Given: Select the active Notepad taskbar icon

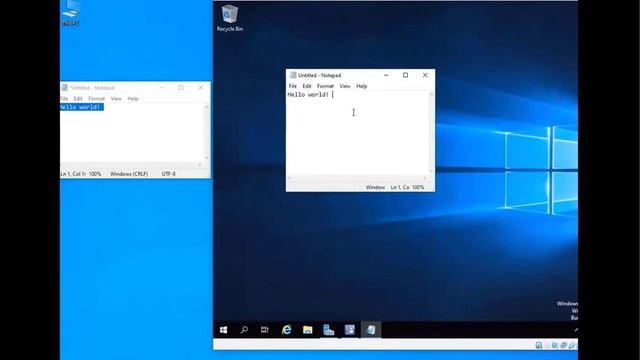Looking at the screenshot, I should (371, 330).
